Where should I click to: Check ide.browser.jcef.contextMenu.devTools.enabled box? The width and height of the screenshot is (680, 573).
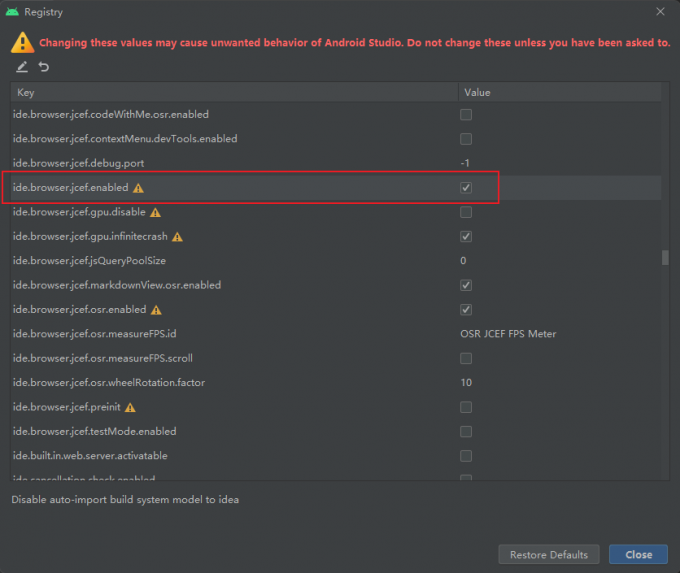pyautogui.click(x=466, y=139)
